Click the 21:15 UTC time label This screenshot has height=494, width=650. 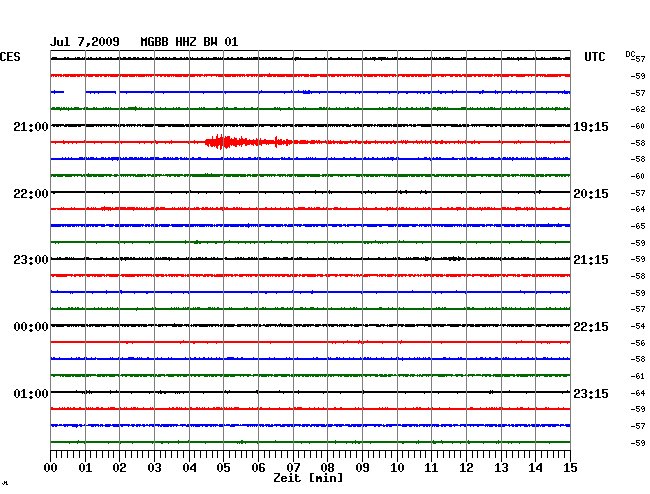pyautogui.click(x=591, y=260)
